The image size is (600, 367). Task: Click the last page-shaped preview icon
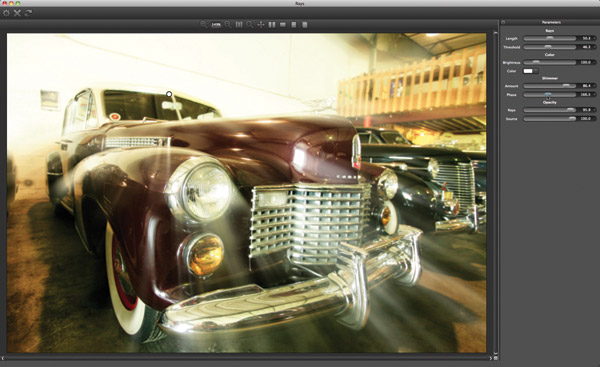click(305, 24)
